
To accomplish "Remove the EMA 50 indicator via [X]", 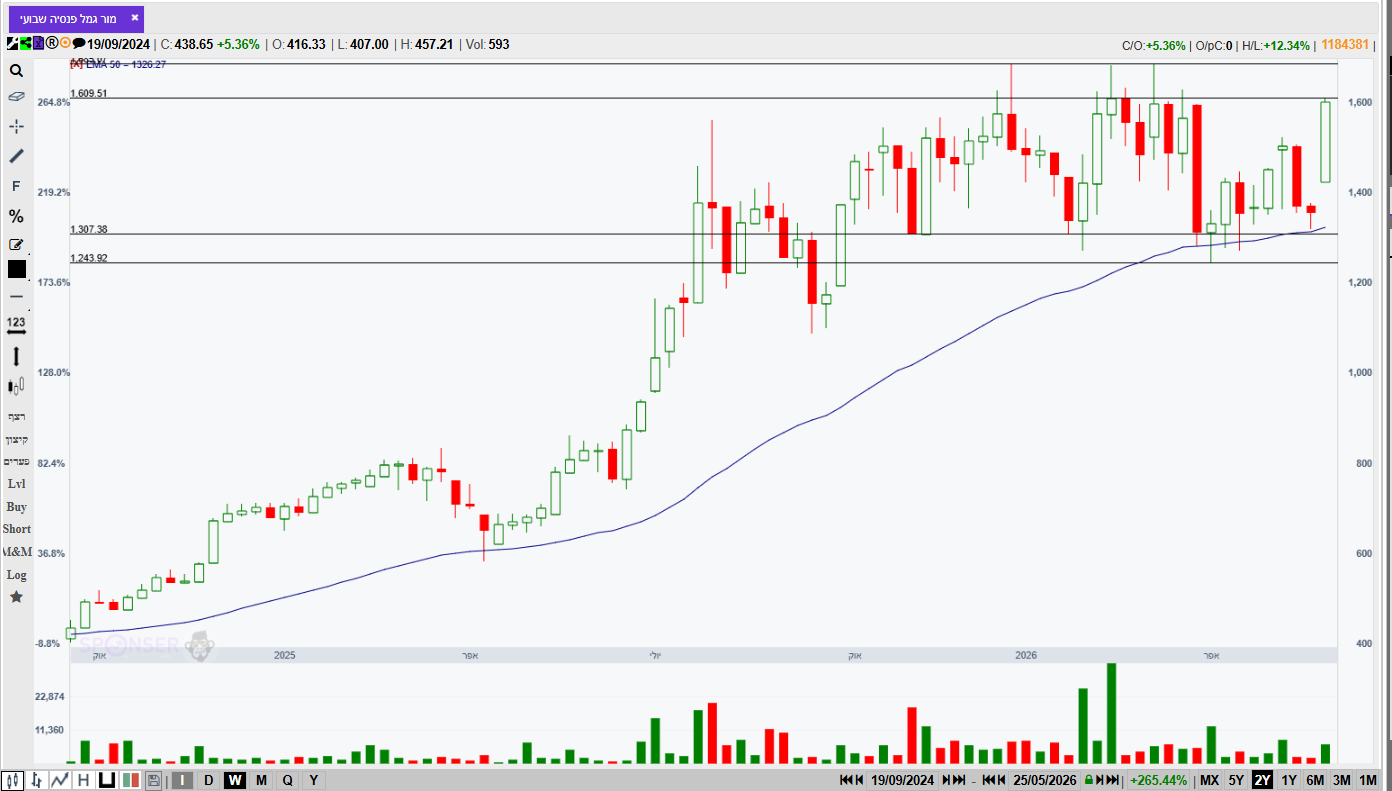I will 76,64.
